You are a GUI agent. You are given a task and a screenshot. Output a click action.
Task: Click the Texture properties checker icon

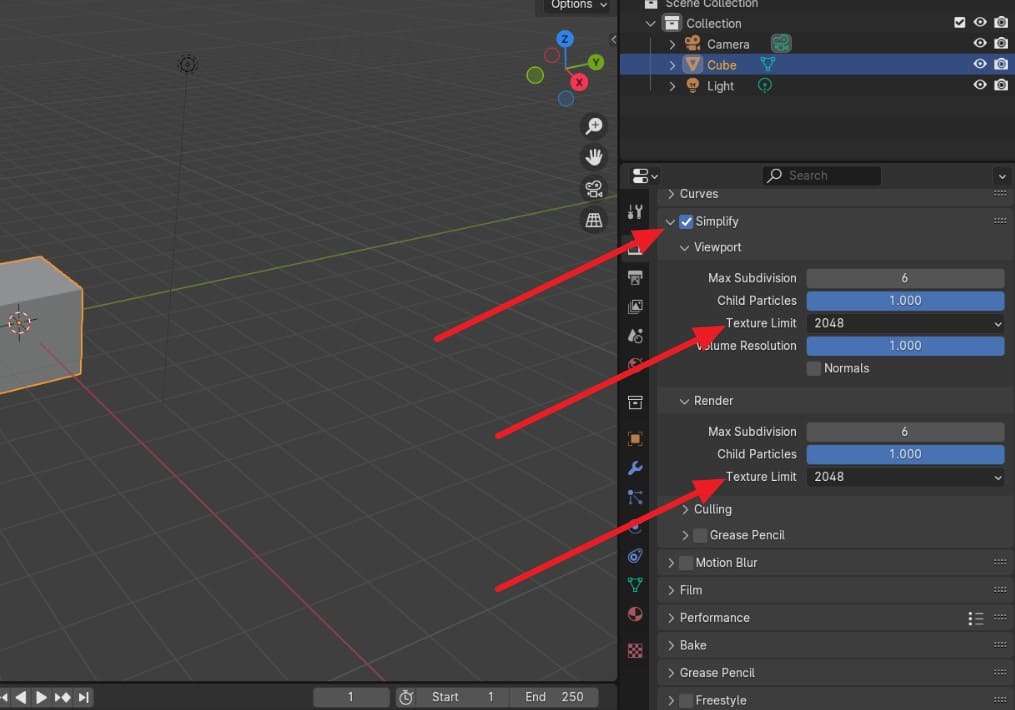(634, 650)
